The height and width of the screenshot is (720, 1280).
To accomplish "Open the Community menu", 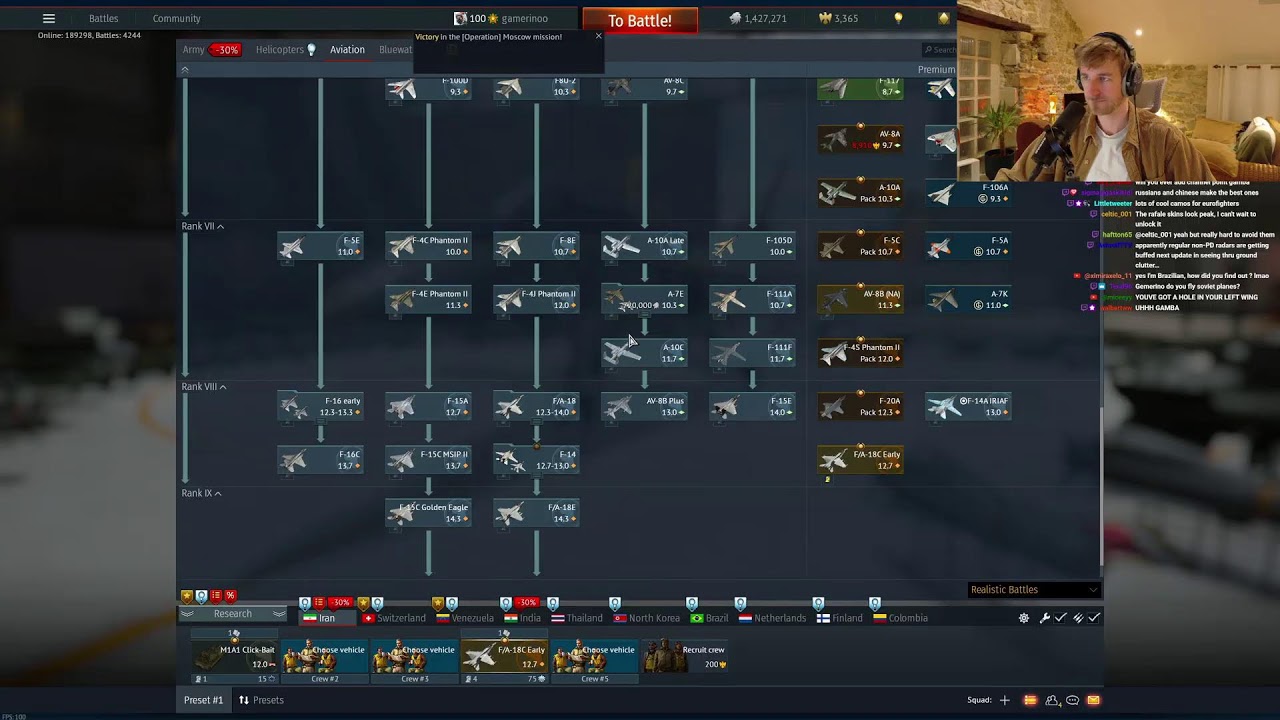I will click(x=176, y=18).
